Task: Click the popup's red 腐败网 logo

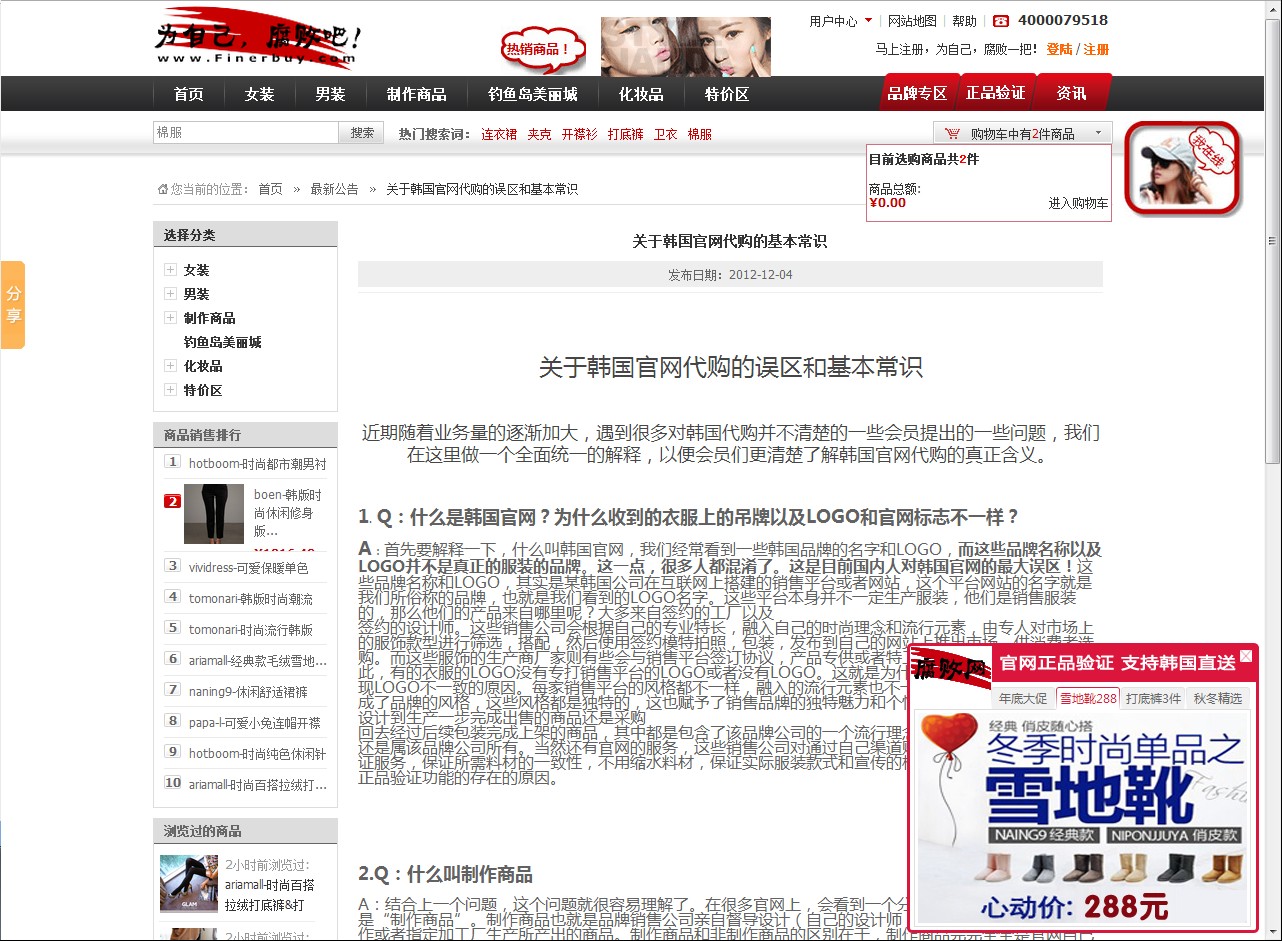Action: (950, 668)
